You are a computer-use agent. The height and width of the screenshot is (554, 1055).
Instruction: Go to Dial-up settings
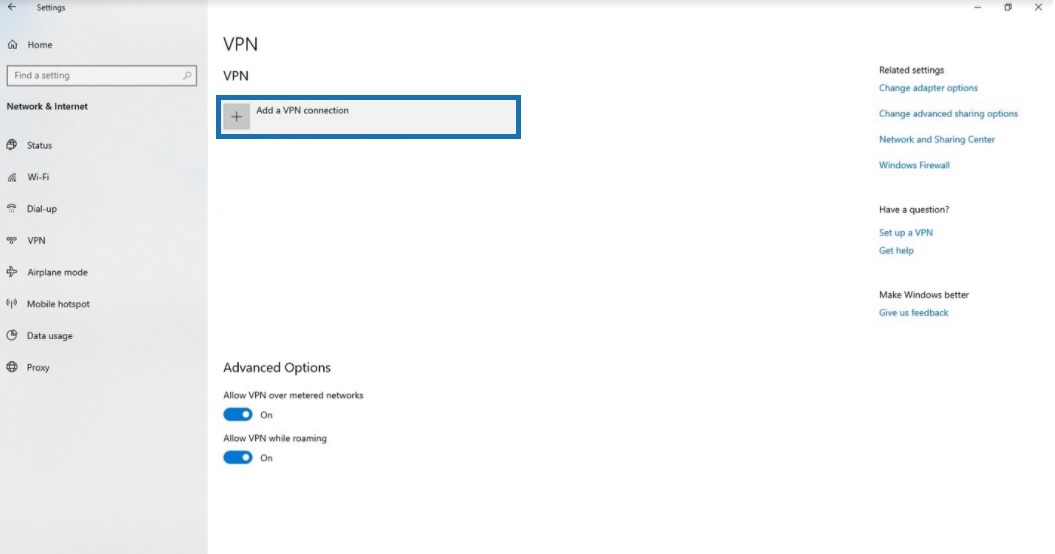pyautogui.click(x=42, y=209)
